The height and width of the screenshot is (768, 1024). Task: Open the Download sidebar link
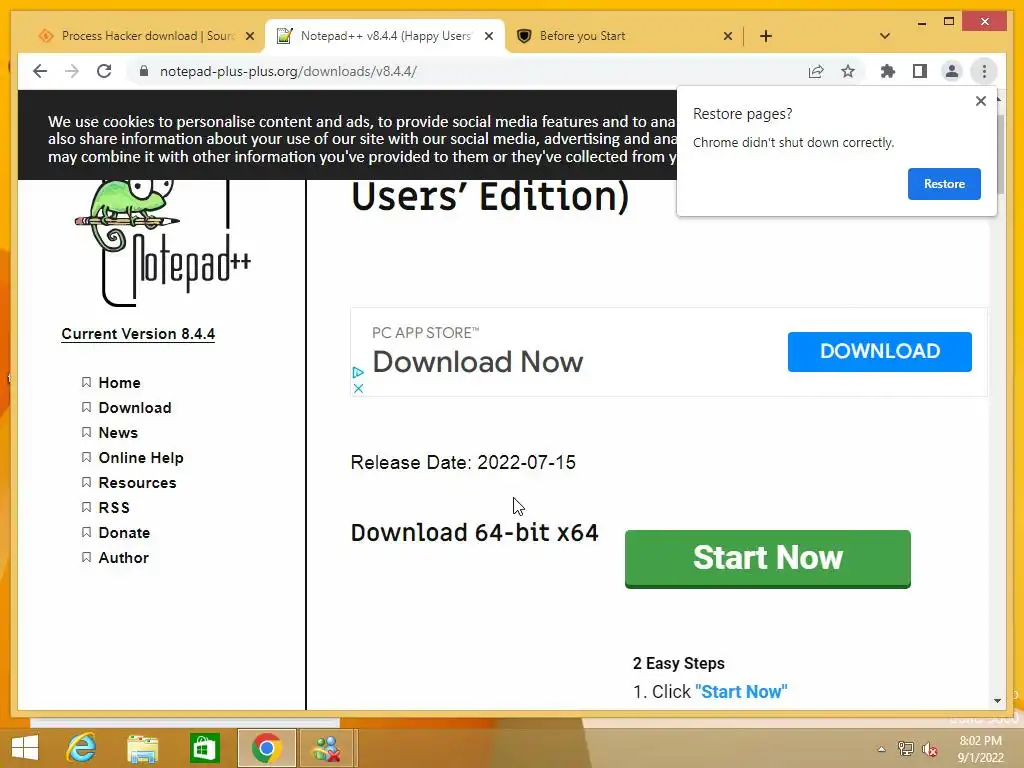coord(135,408)
